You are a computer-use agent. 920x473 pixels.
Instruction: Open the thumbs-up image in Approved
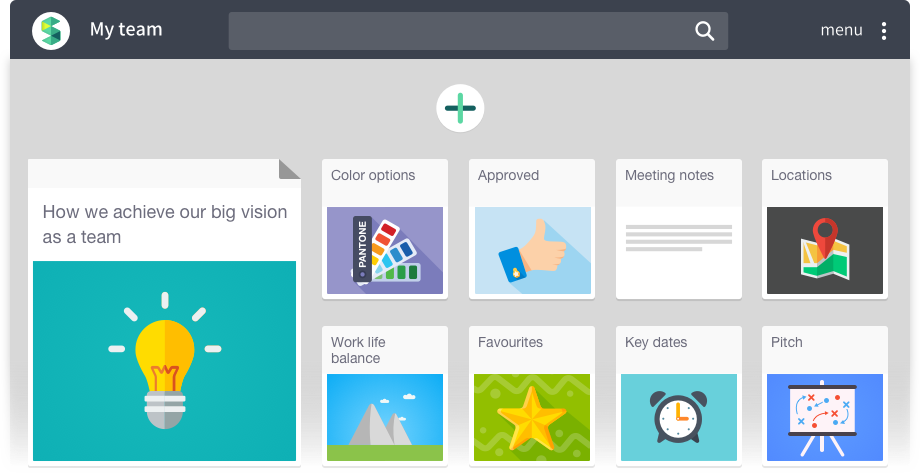[x=533, y=251]
